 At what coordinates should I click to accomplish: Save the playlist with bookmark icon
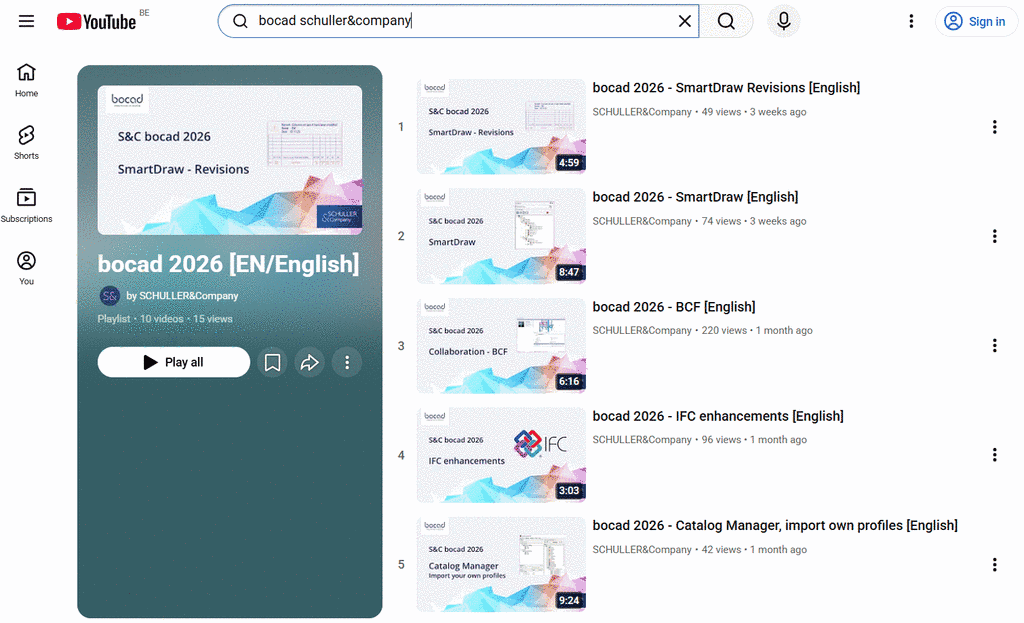point(272,362)
